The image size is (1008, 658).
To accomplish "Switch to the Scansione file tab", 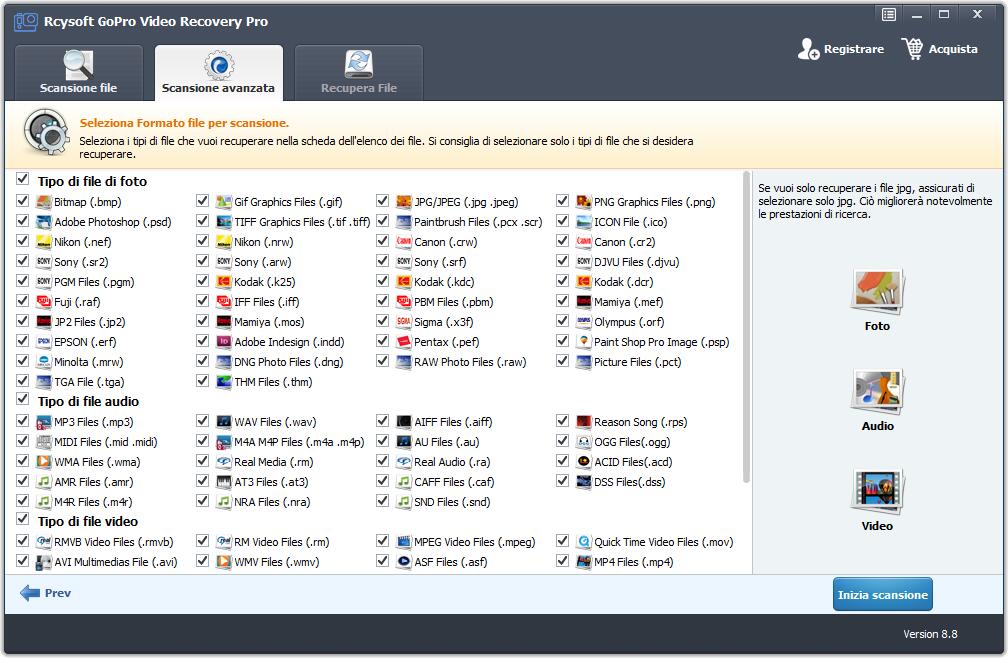I will tap(78, 73).
